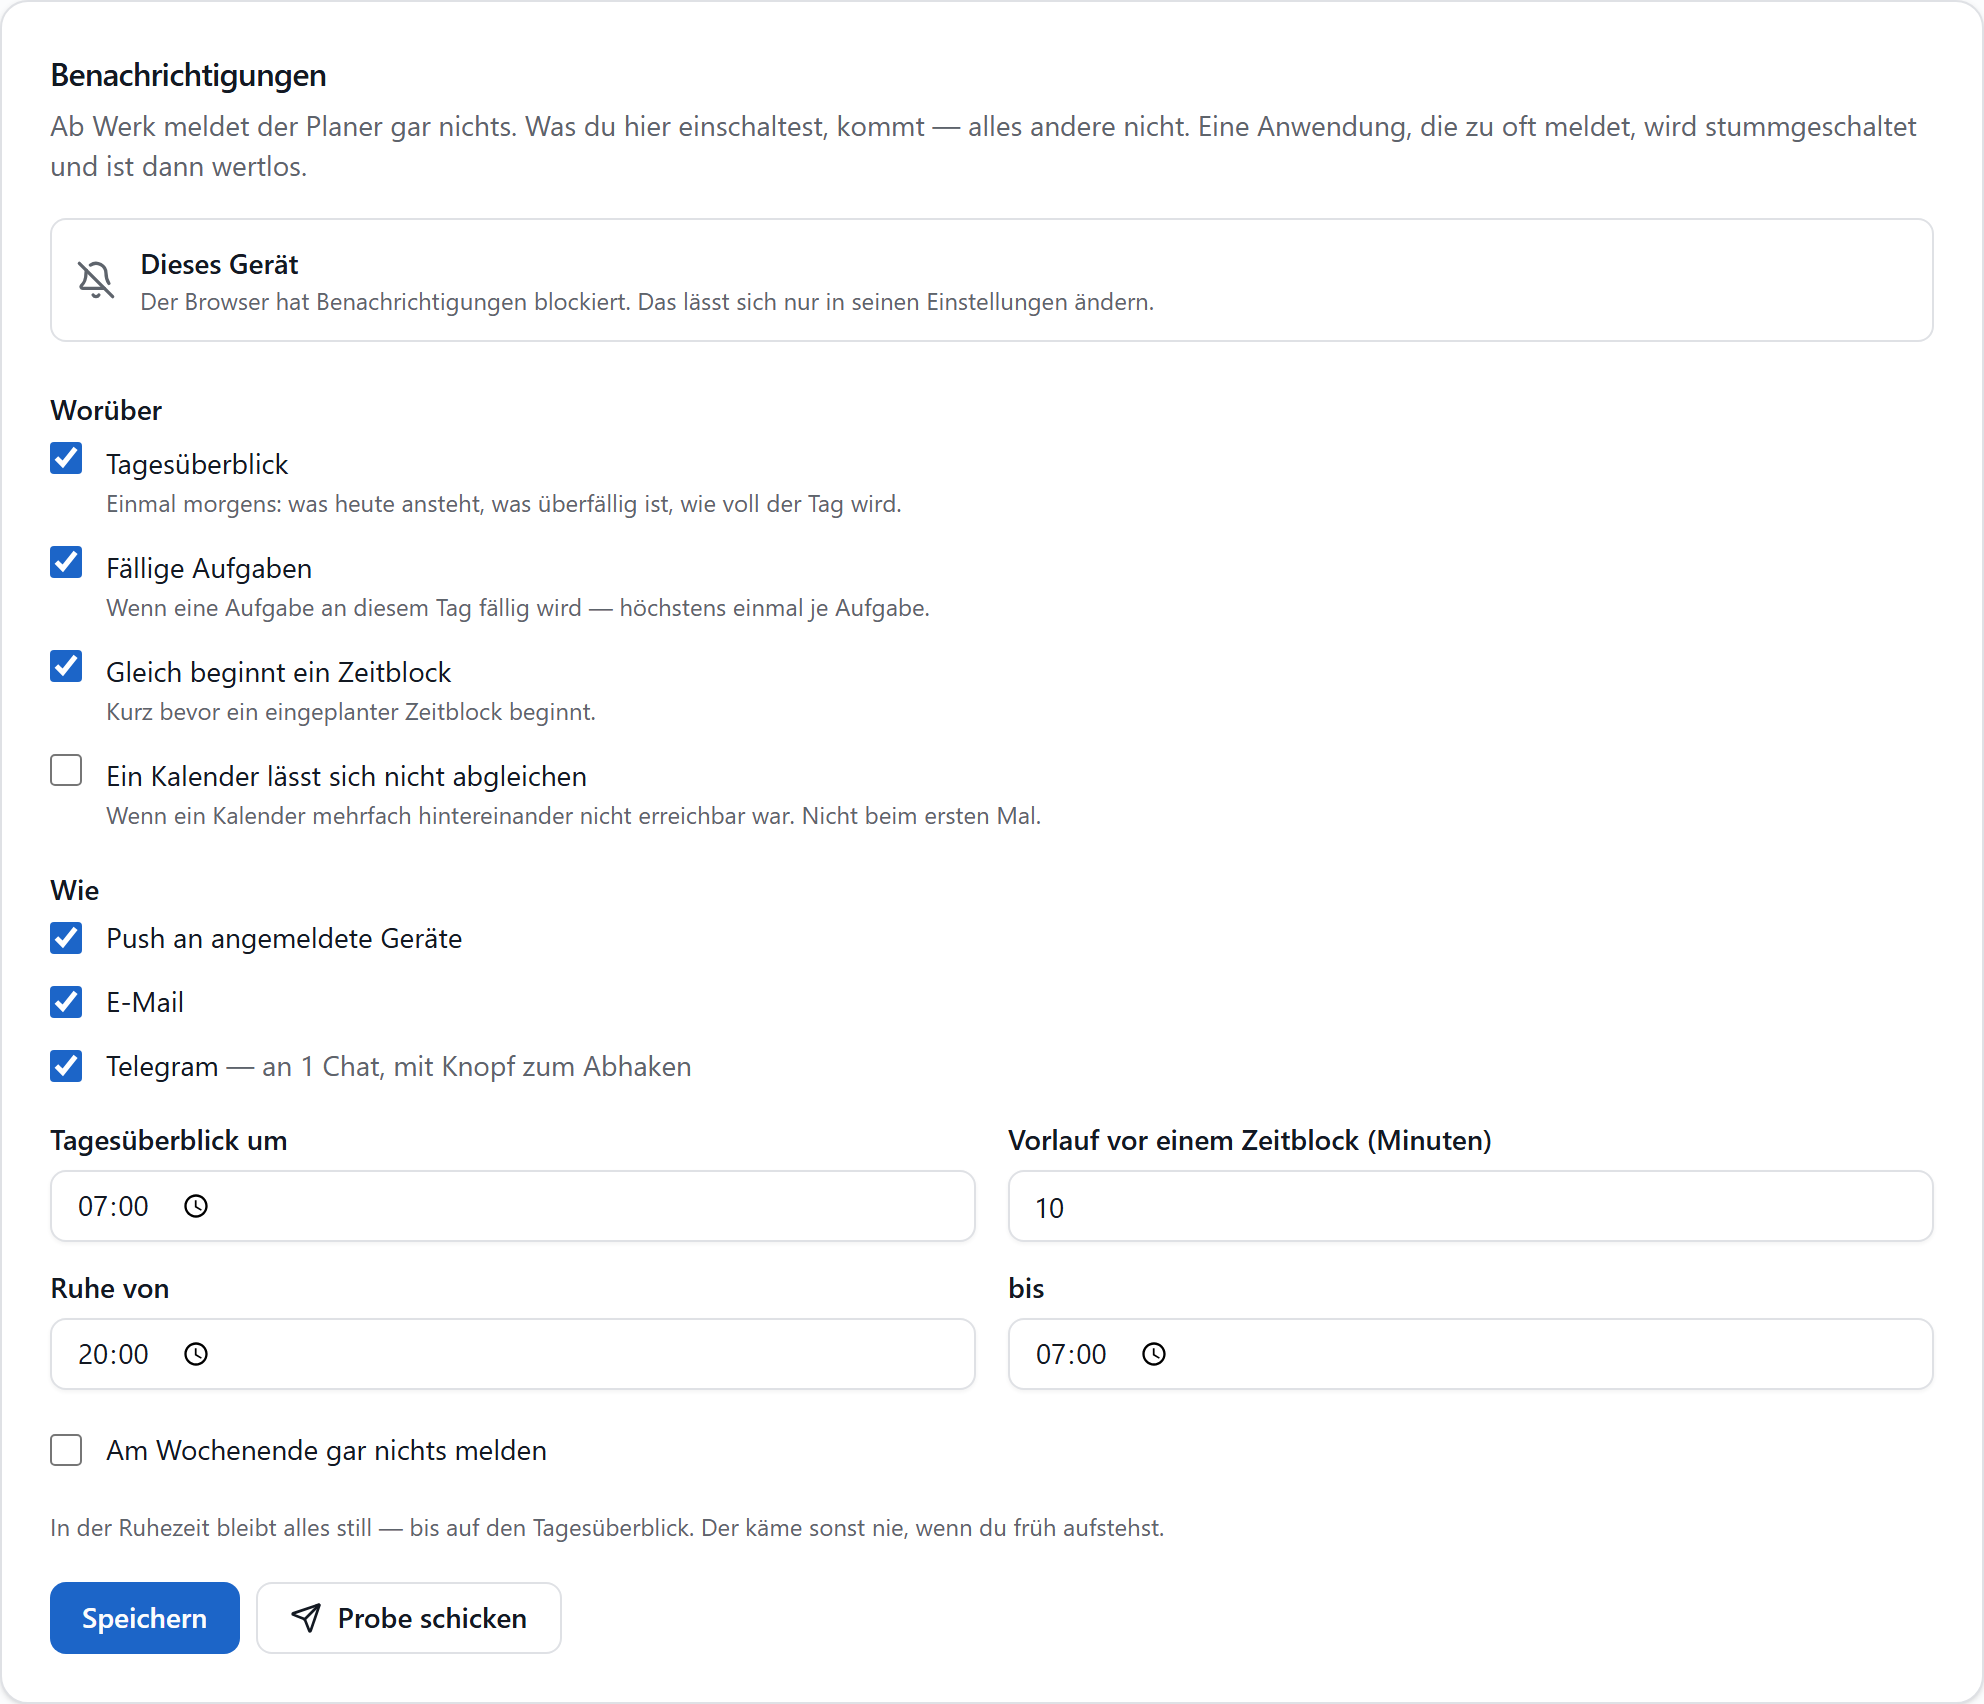Toggle the E-Mail channel checkbox
1984x1704 pixels.
[66, 1002]
